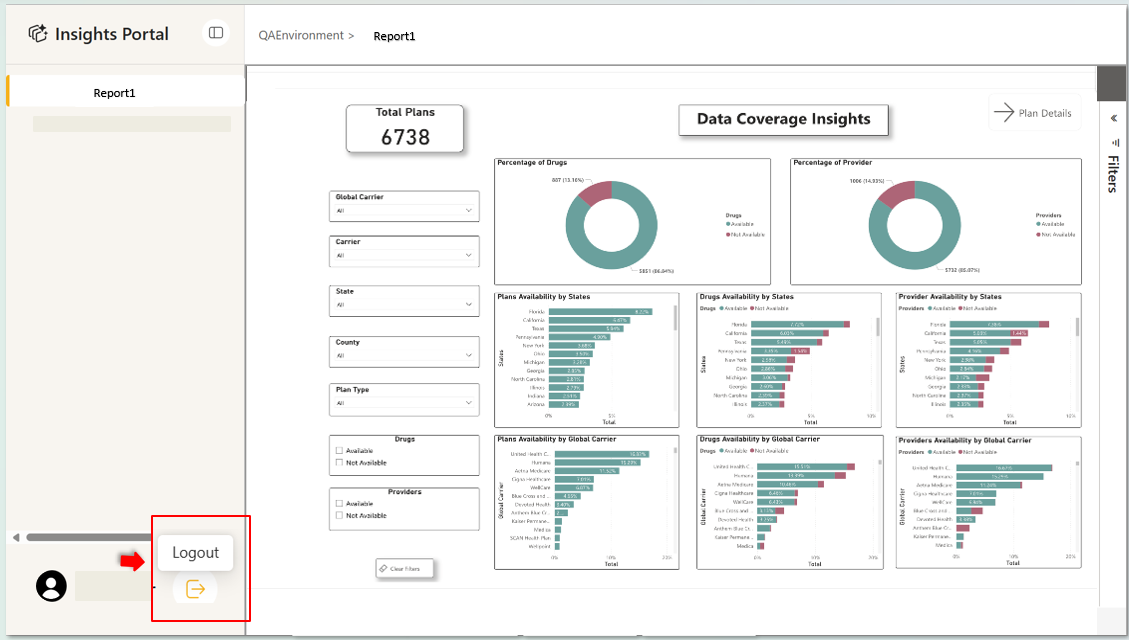Screen dimensions: 1129x640
Task: Click the QAEnvironment breadcrumb
Action: [x=300, y=36]
